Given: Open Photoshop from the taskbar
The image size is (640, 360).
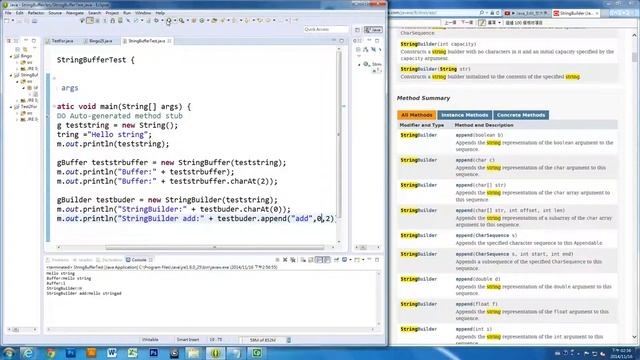Looking at the screenshot, I should pos(153,353).
